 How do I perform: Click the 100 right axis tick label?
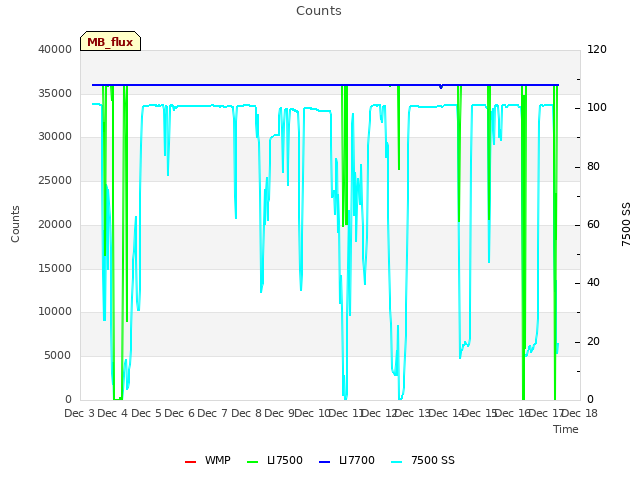[x=597, y=107]
